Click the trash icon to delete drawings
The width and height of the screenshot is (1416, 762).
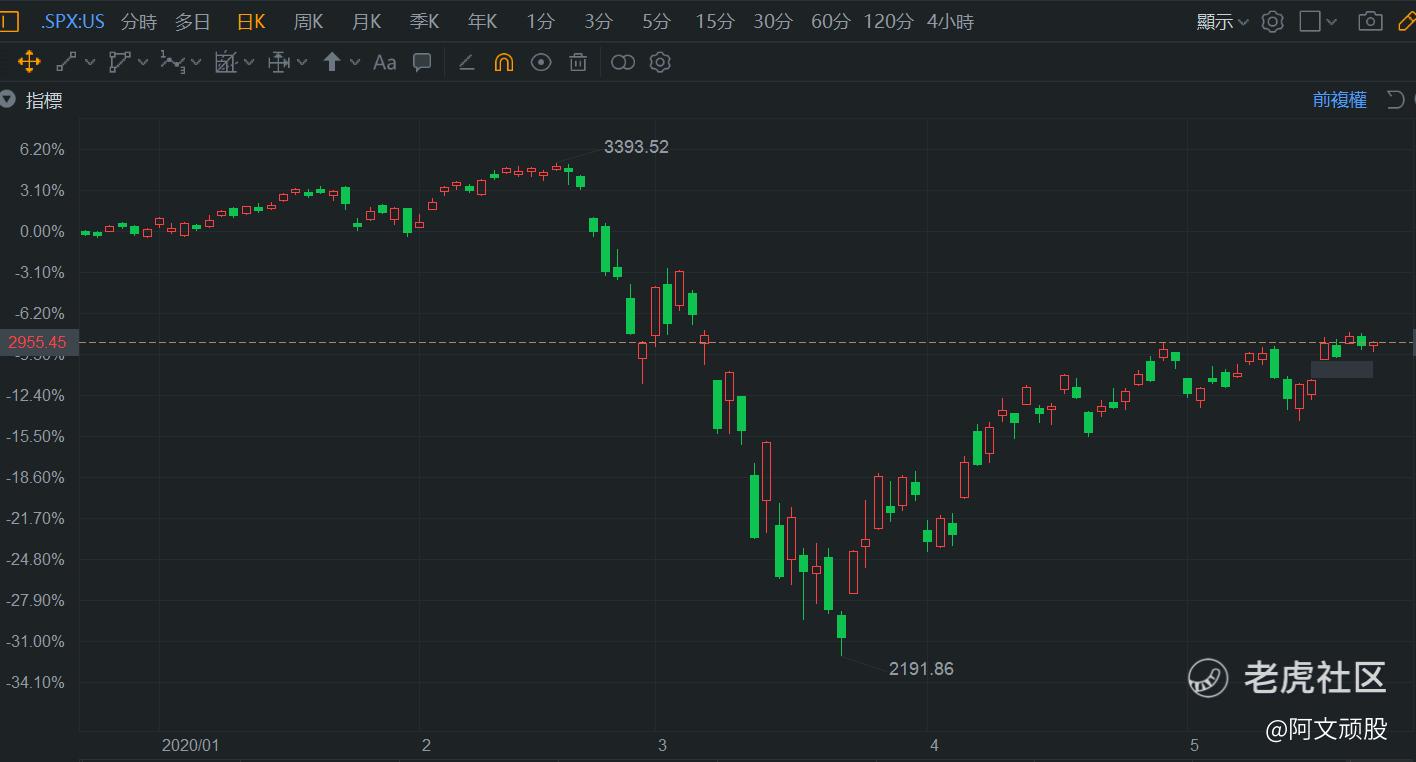pos(577,62)
